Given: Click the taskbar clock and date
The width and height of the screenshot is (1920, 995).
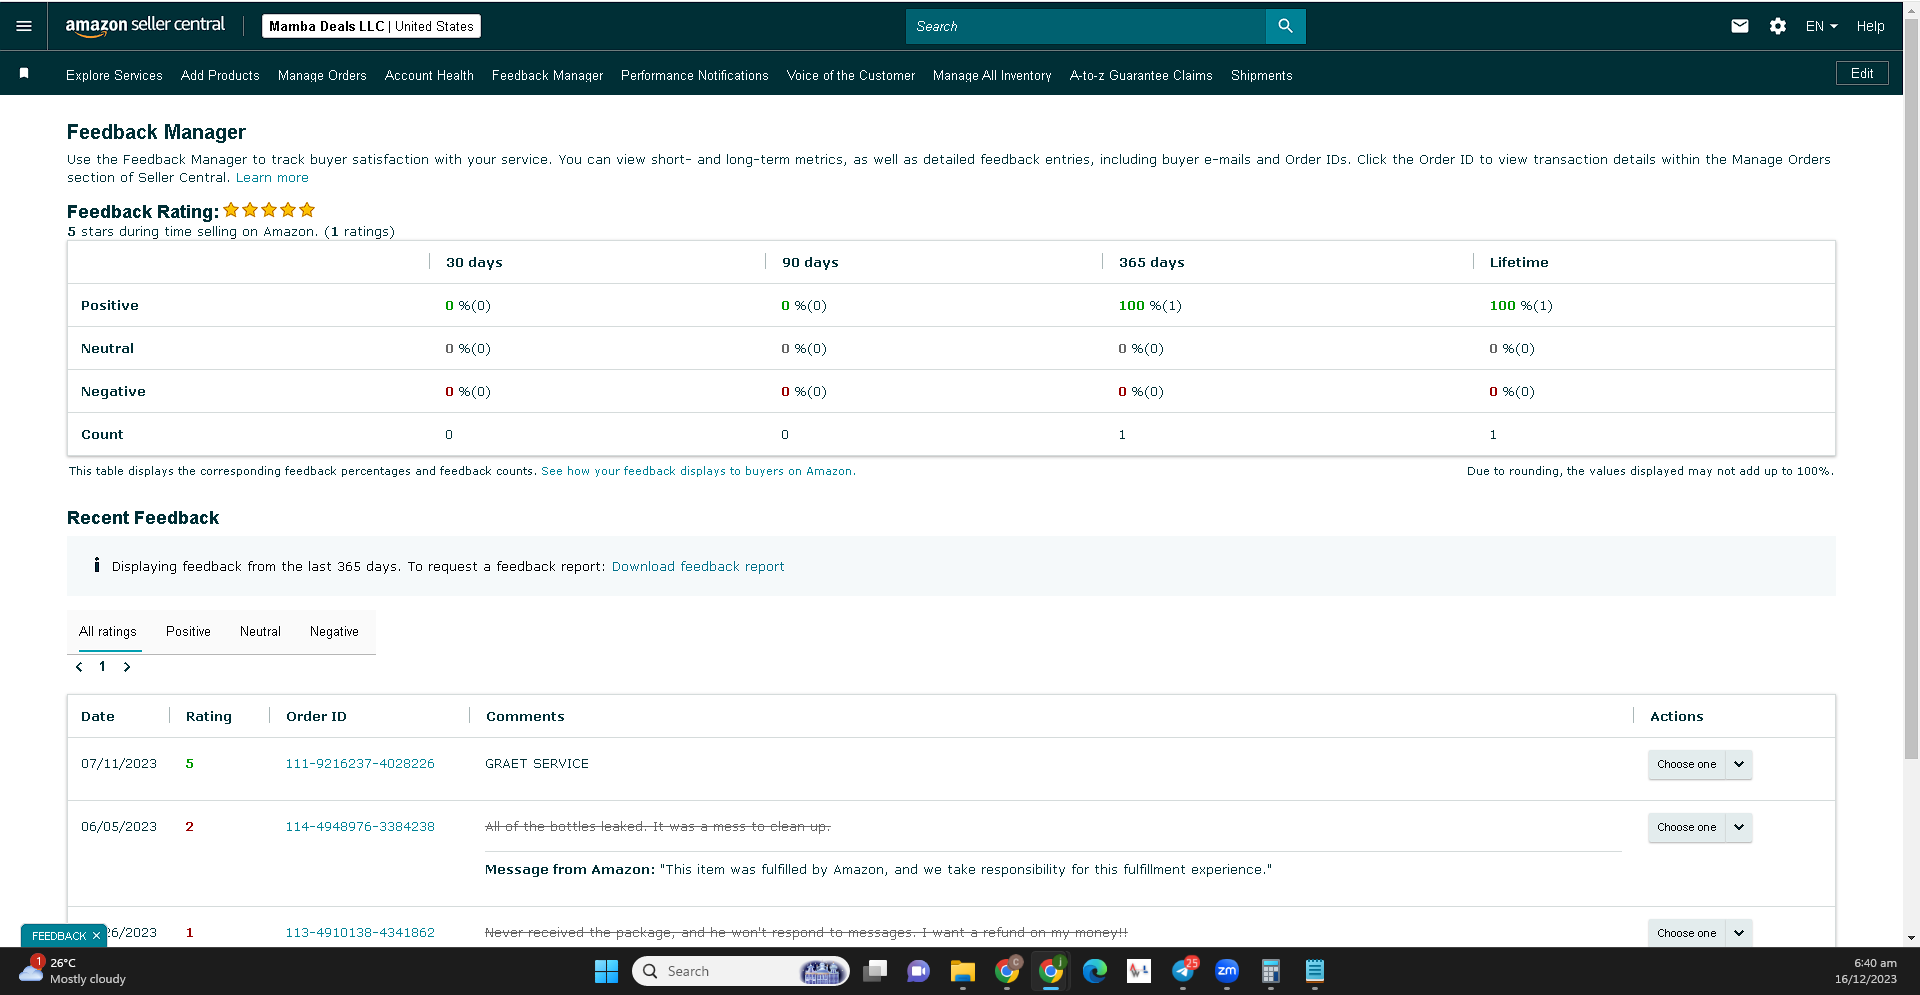Looking at the screenshot, I should pos(1865,971).
